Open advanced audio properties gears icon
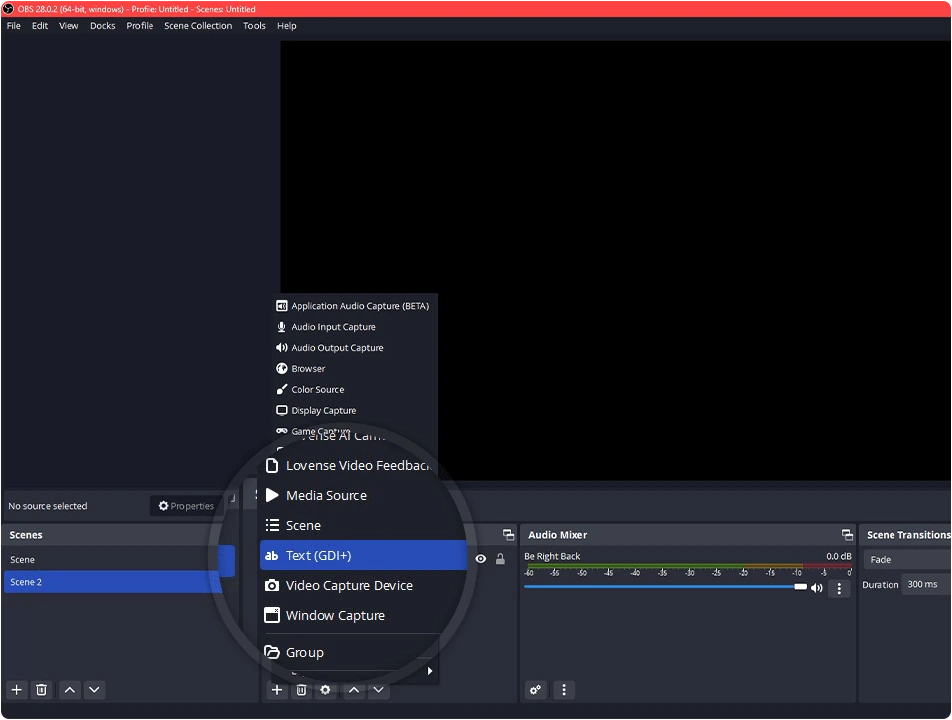This screenshot has height=720, width=952. pyautogui.click(x=536, y=690)
